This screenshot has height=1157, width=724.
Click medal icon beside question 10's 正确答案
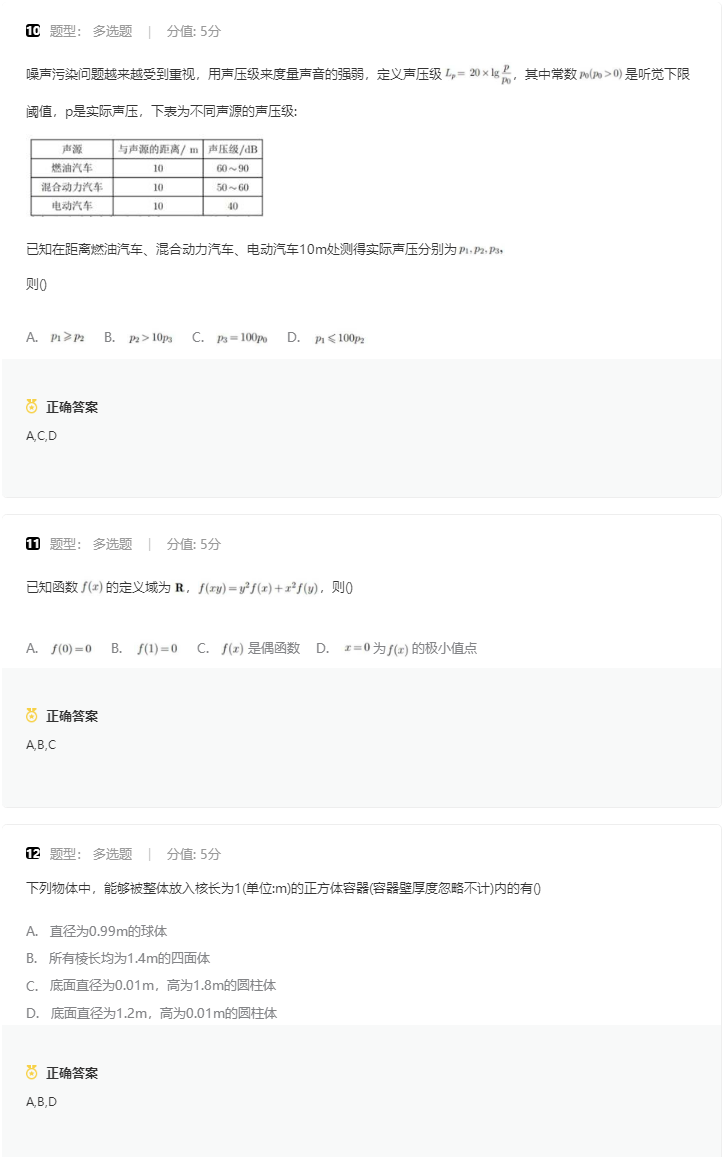tap(33, 407)
